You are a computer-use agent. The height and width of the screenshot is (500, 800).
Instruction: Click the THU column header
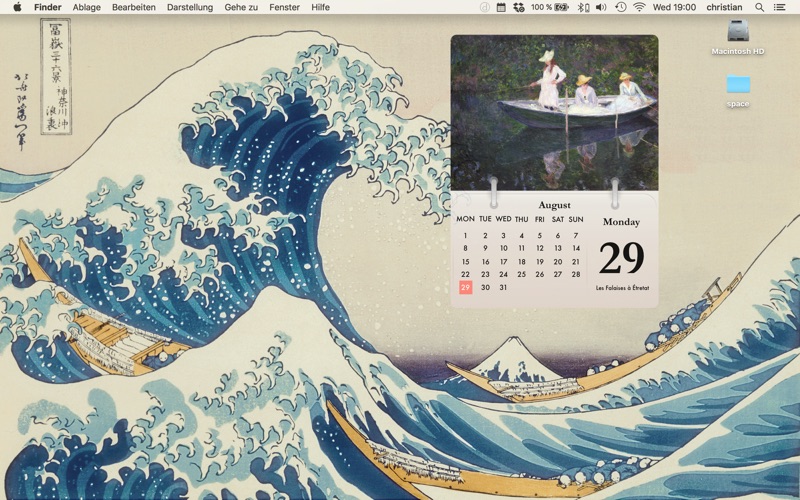[x=521, y=219]
